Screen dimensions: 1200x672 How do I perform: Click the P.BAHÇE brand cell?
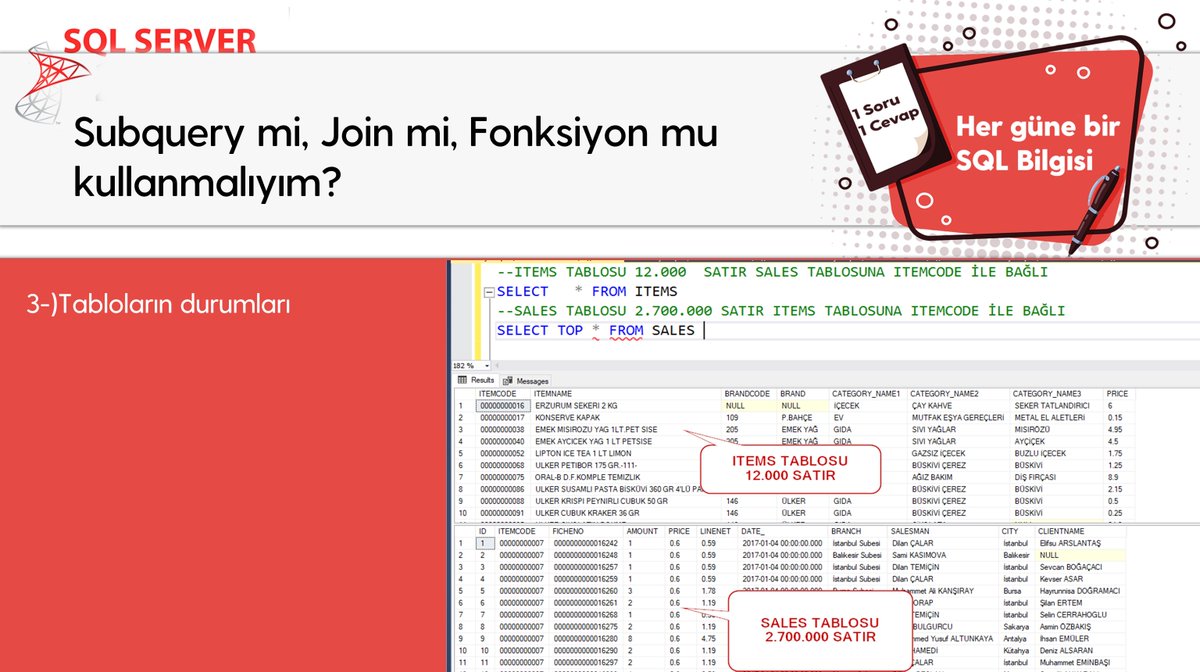(797, 418)
